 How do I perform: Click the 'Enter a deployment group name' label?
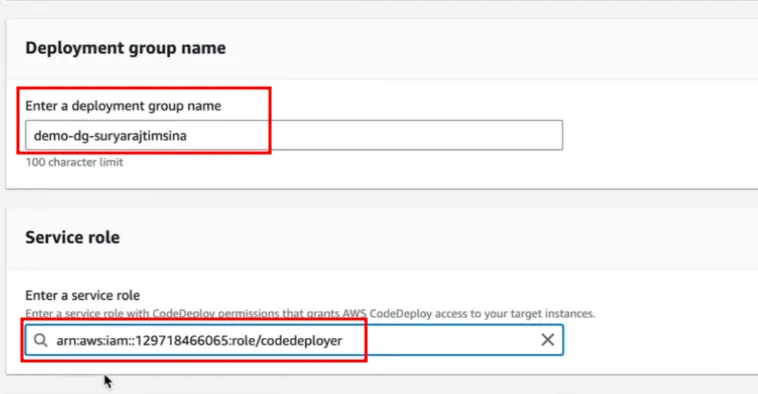point(123,106)
